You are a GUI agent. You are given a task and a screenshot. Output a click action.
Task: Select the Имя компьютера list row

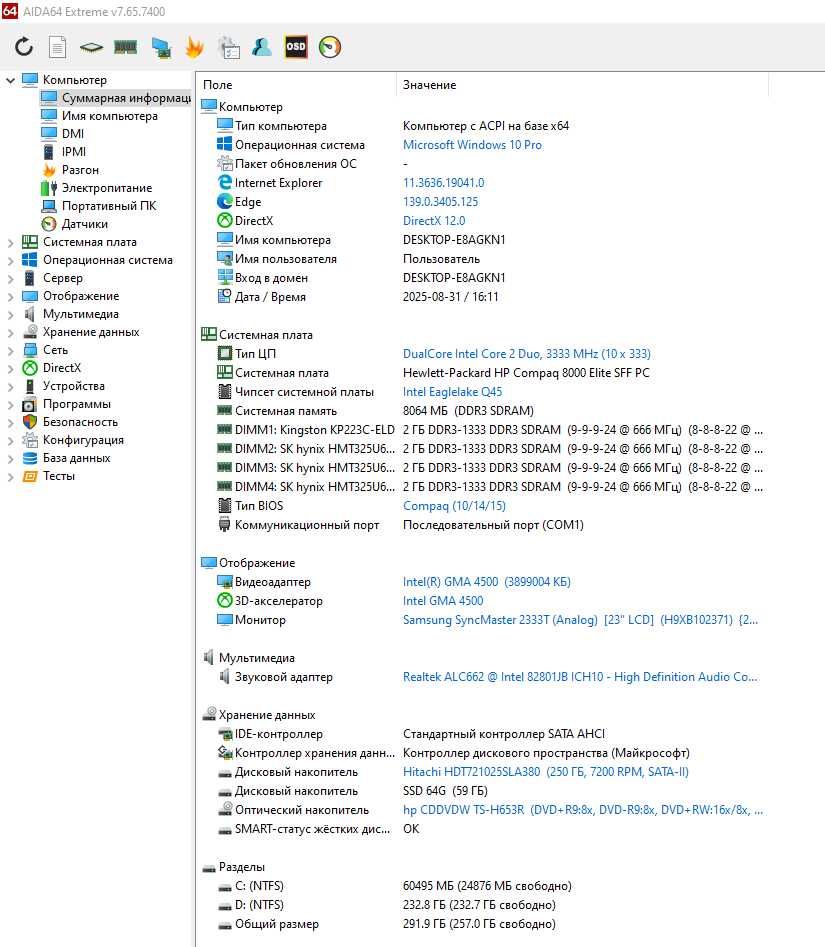pyautogui.click(x=482, y=240)
